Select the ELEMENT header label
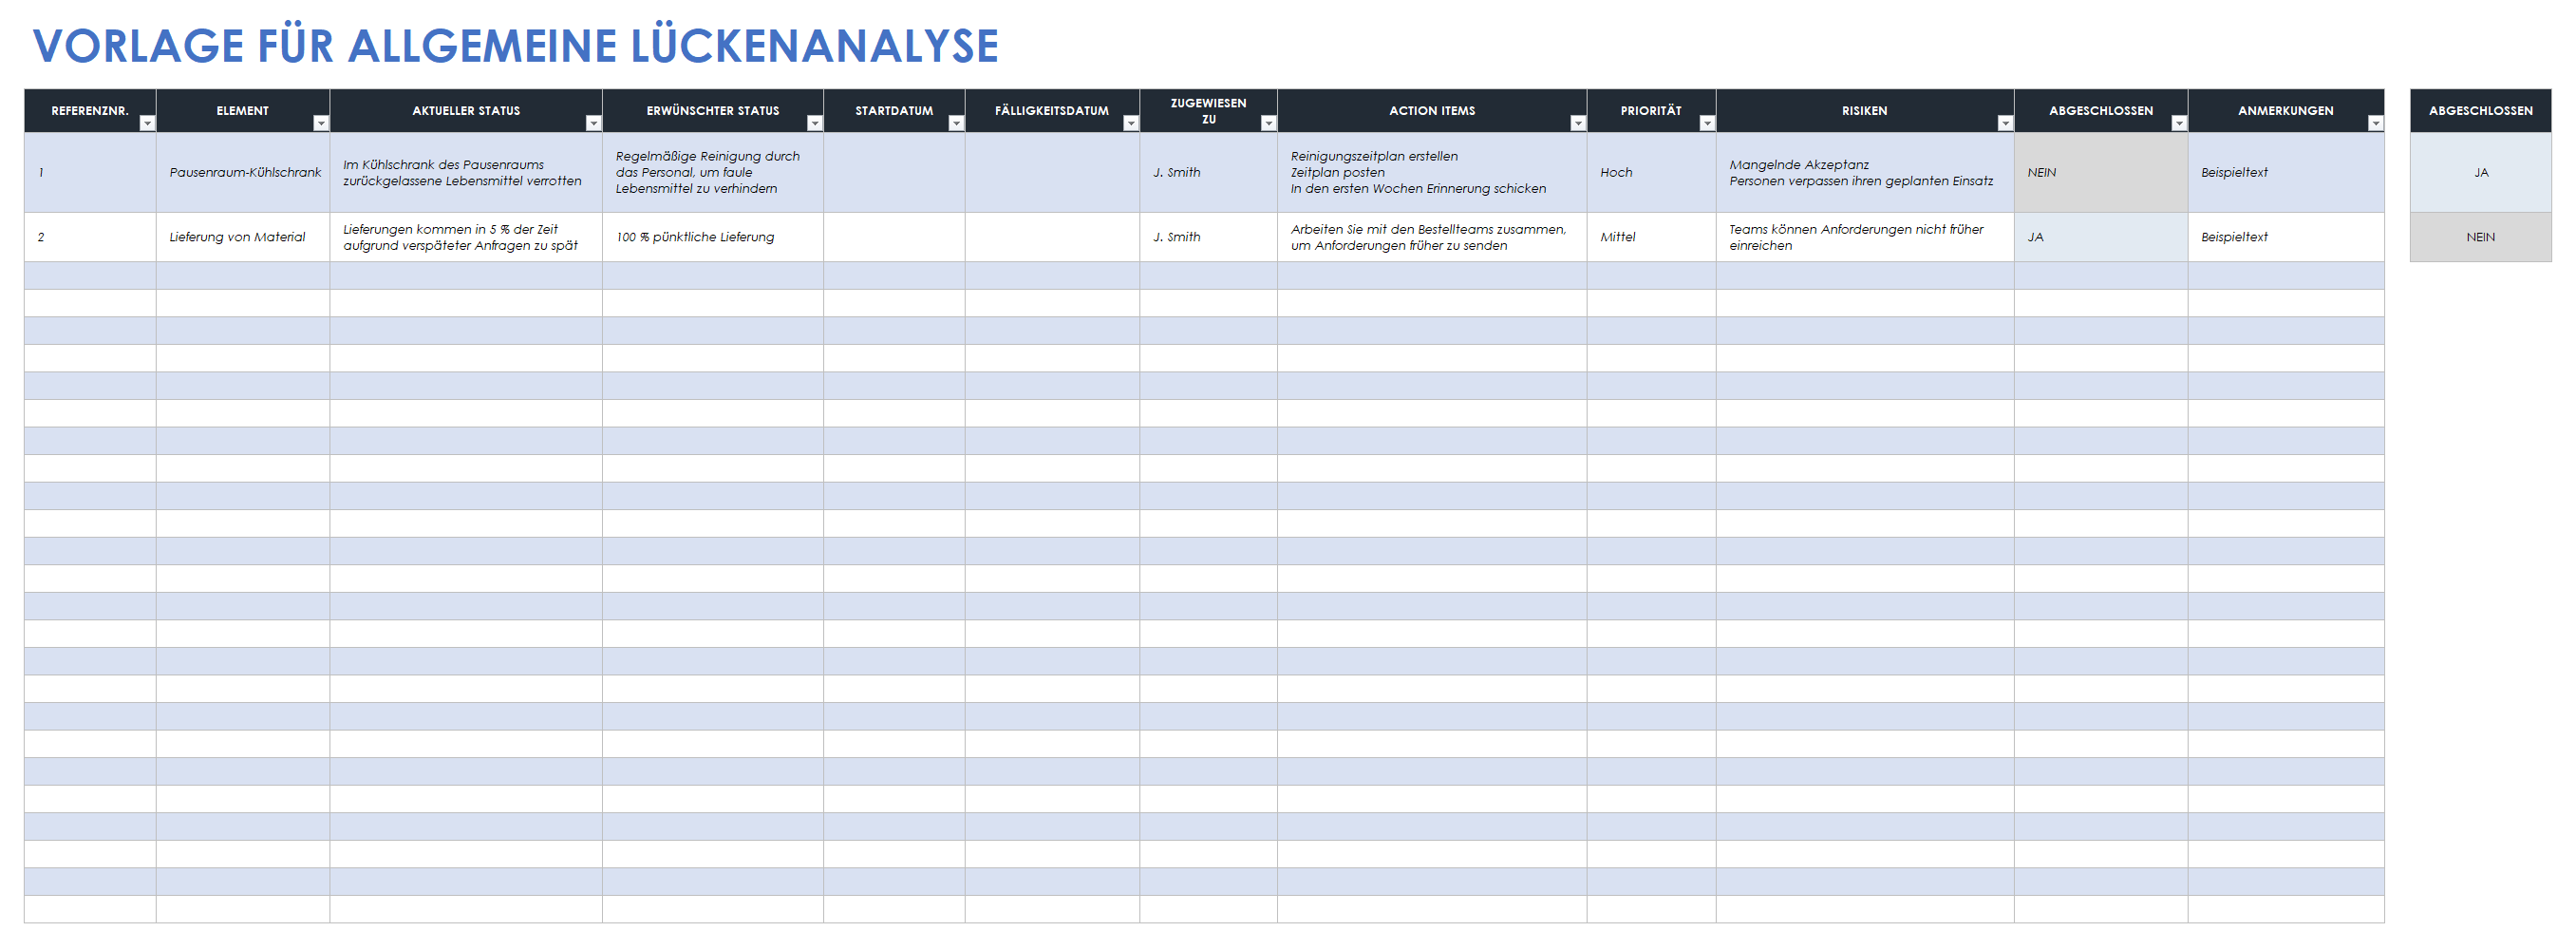 click(243, 111)
